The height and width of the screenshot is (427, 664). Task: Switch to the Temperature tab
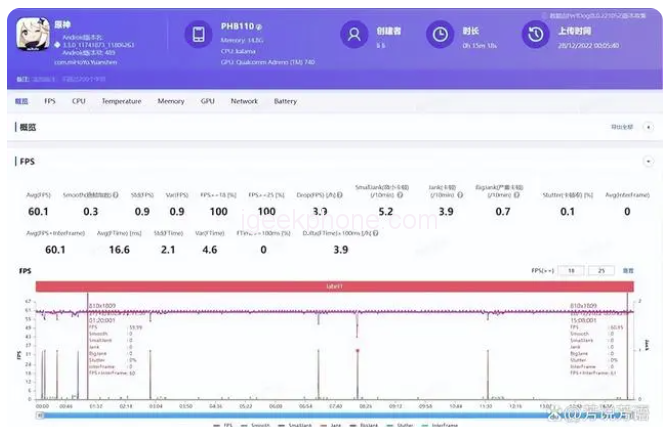121,101
